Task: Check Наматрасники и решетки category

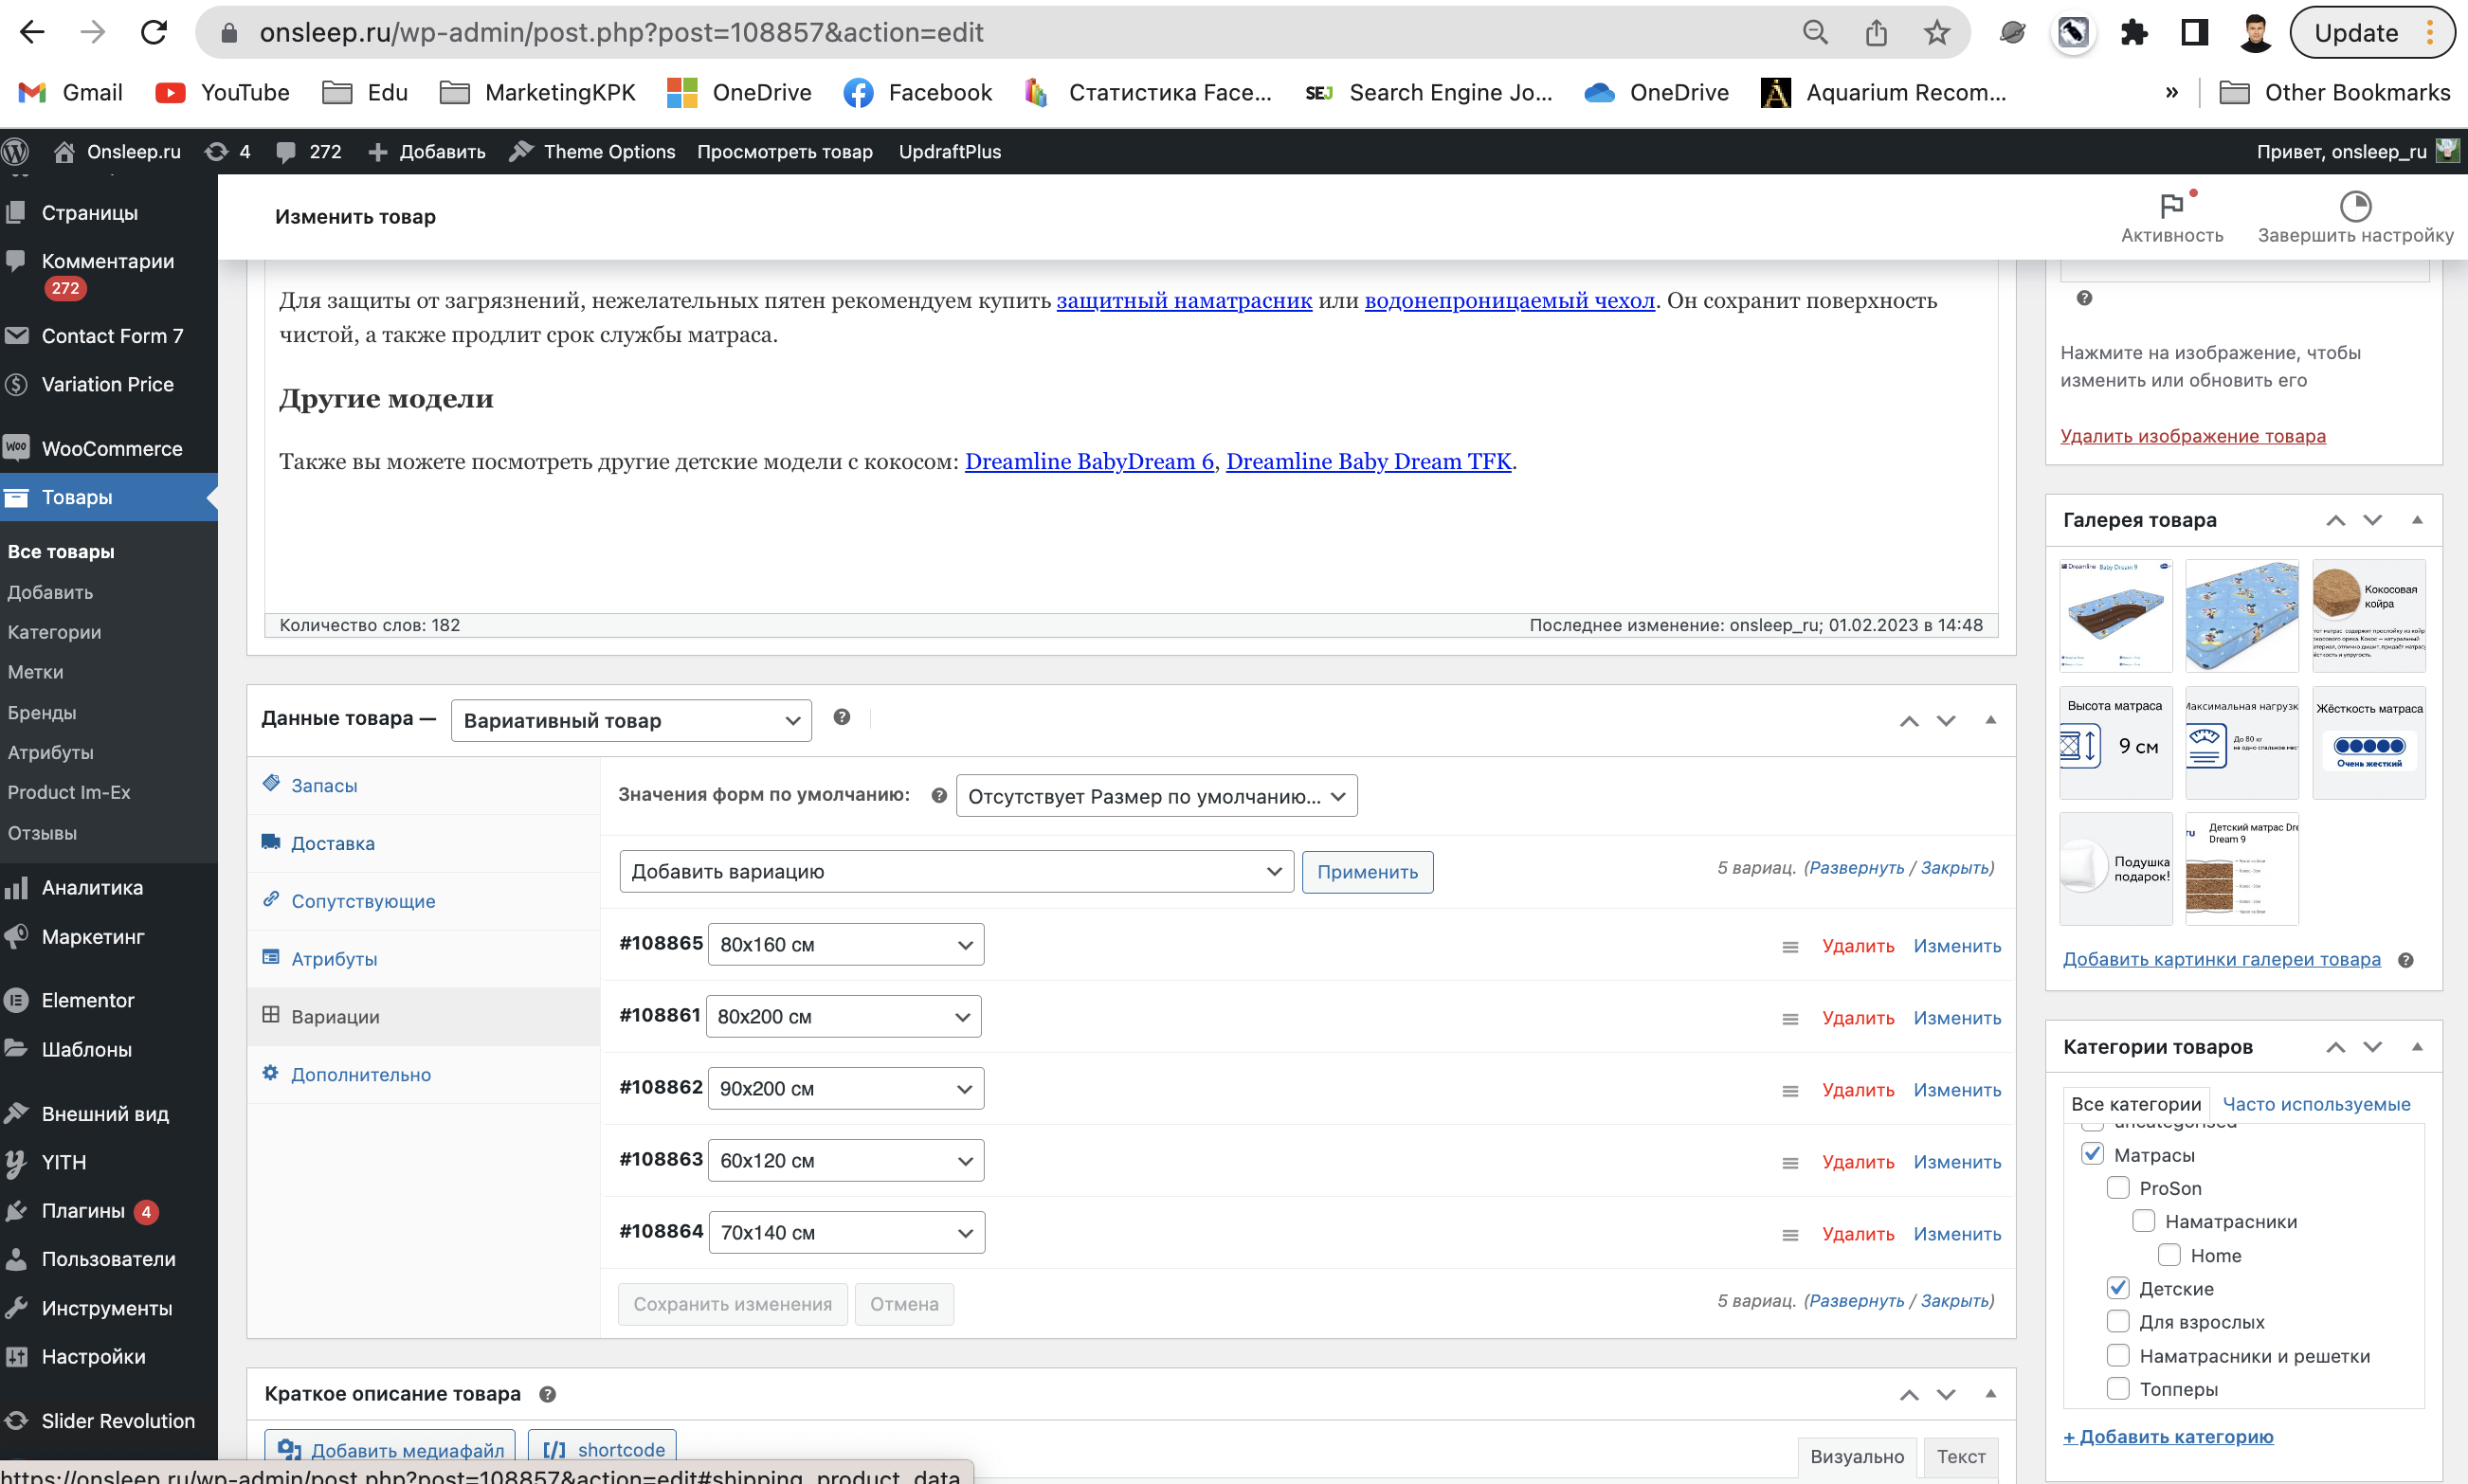Action: pos(2118,1355)
